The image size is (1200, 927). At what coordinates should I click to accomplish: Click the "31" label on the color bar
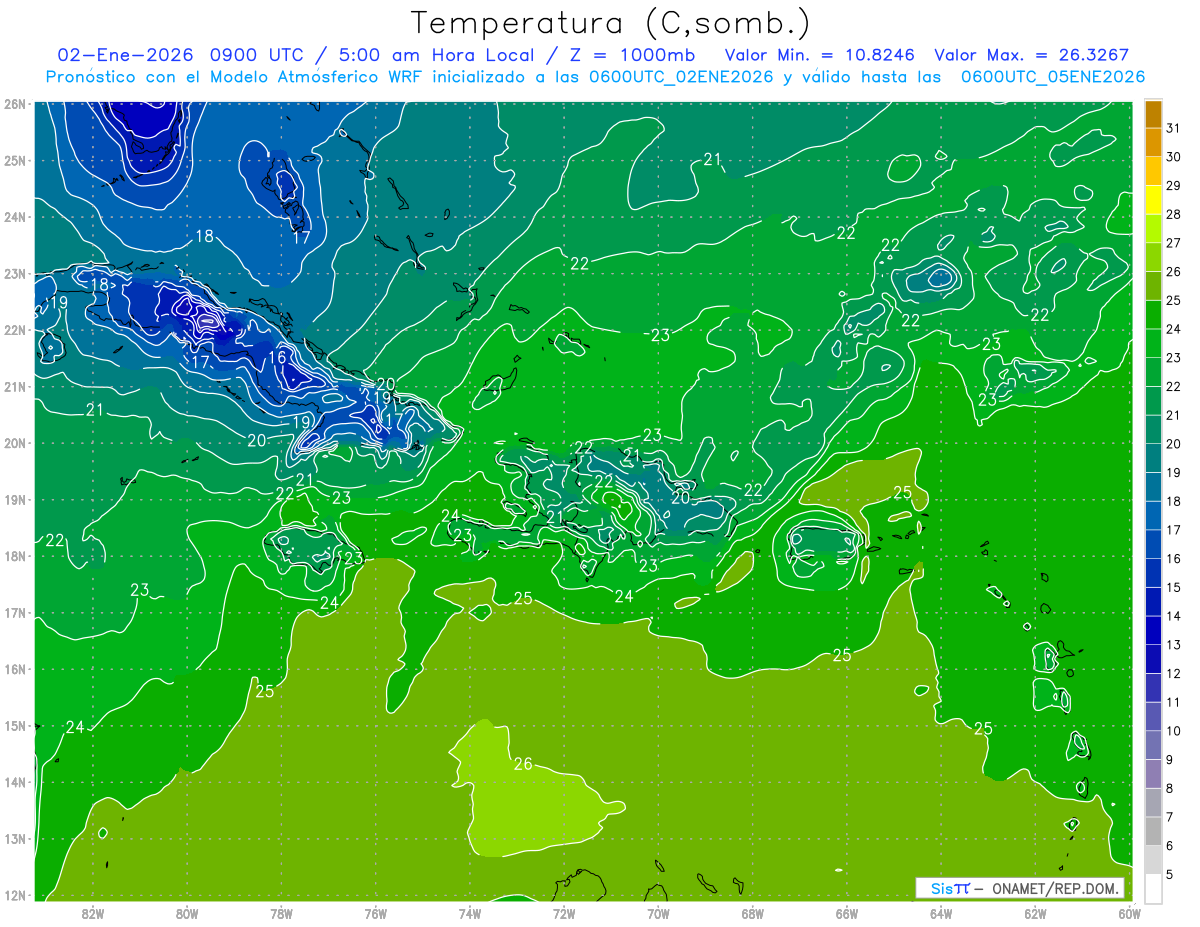point(1173,128)
